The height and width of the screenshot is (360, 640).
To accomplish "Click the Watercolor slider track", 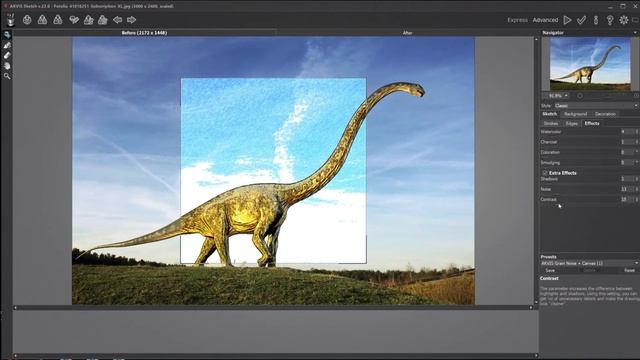I will coord(579,135).
